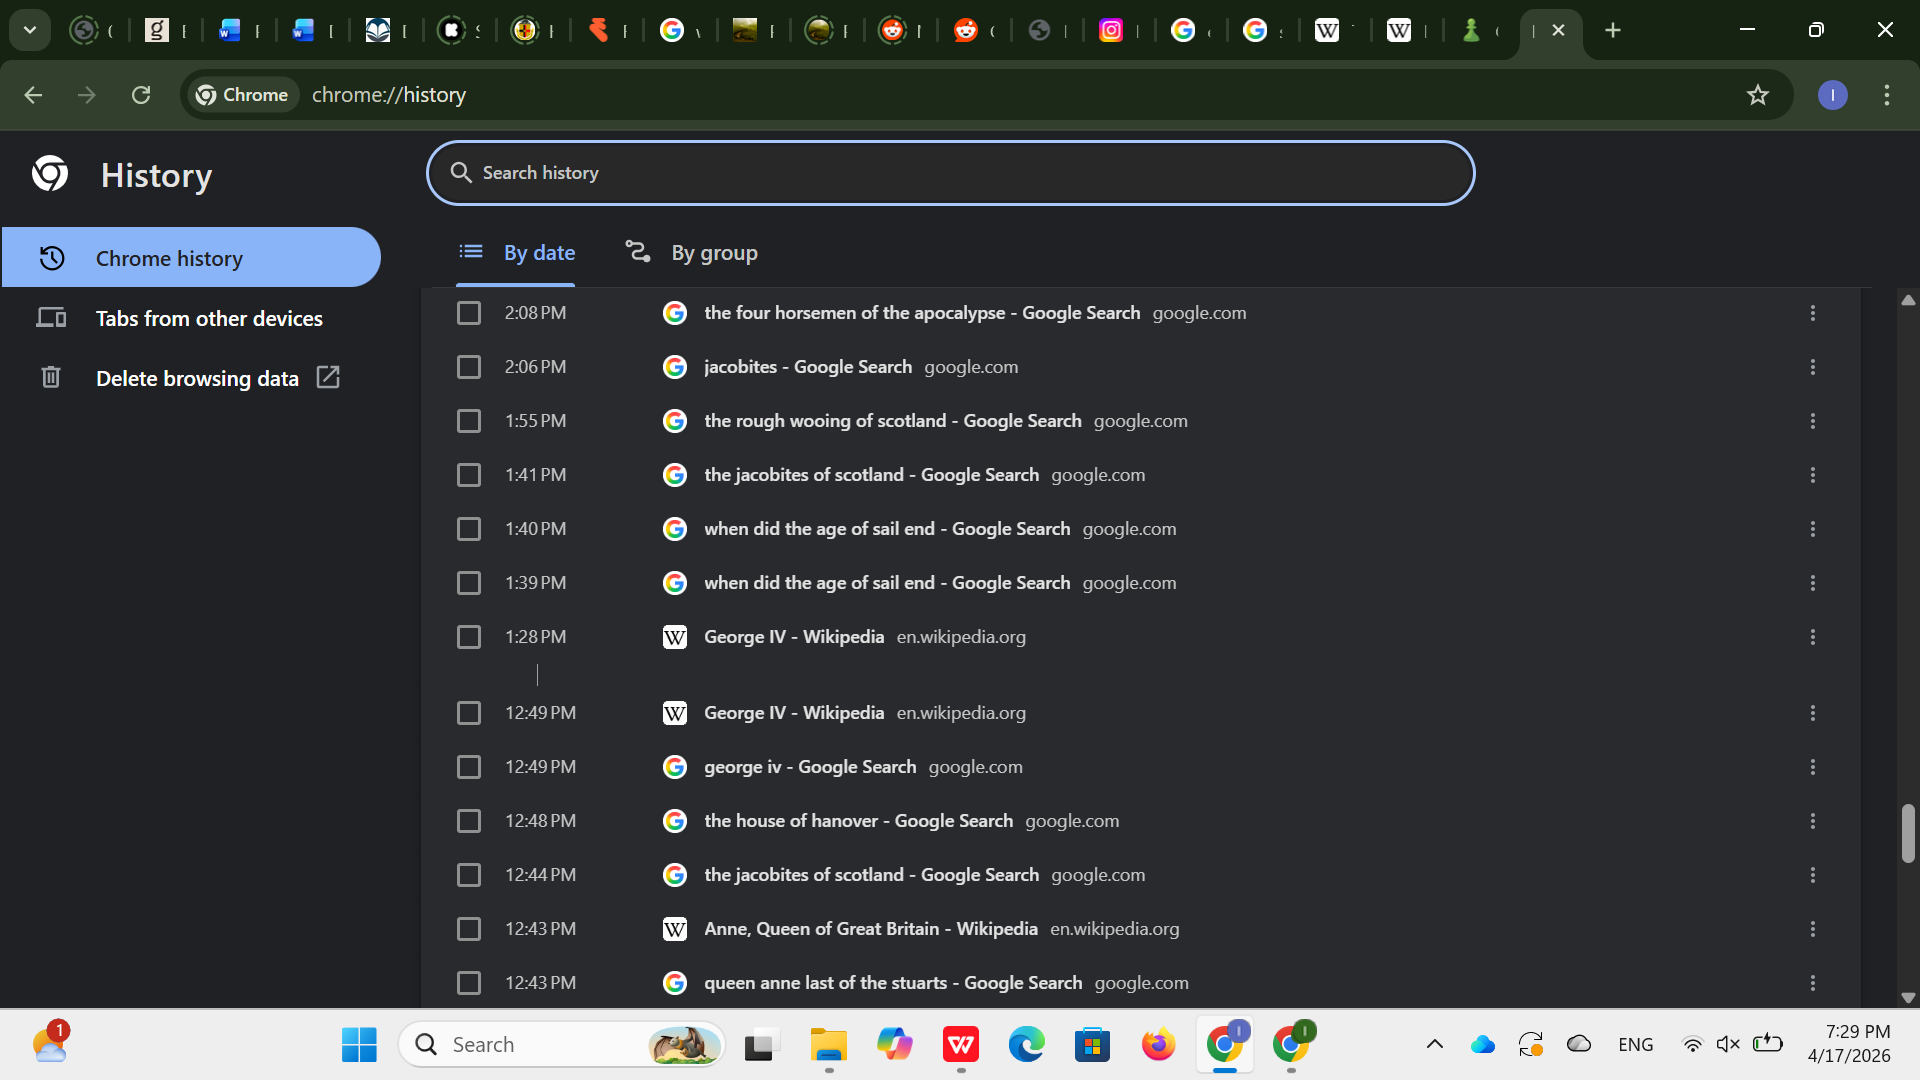Open the rough wooing of scotland link
The image size is (1920, 1080).
tap(892, 421)
